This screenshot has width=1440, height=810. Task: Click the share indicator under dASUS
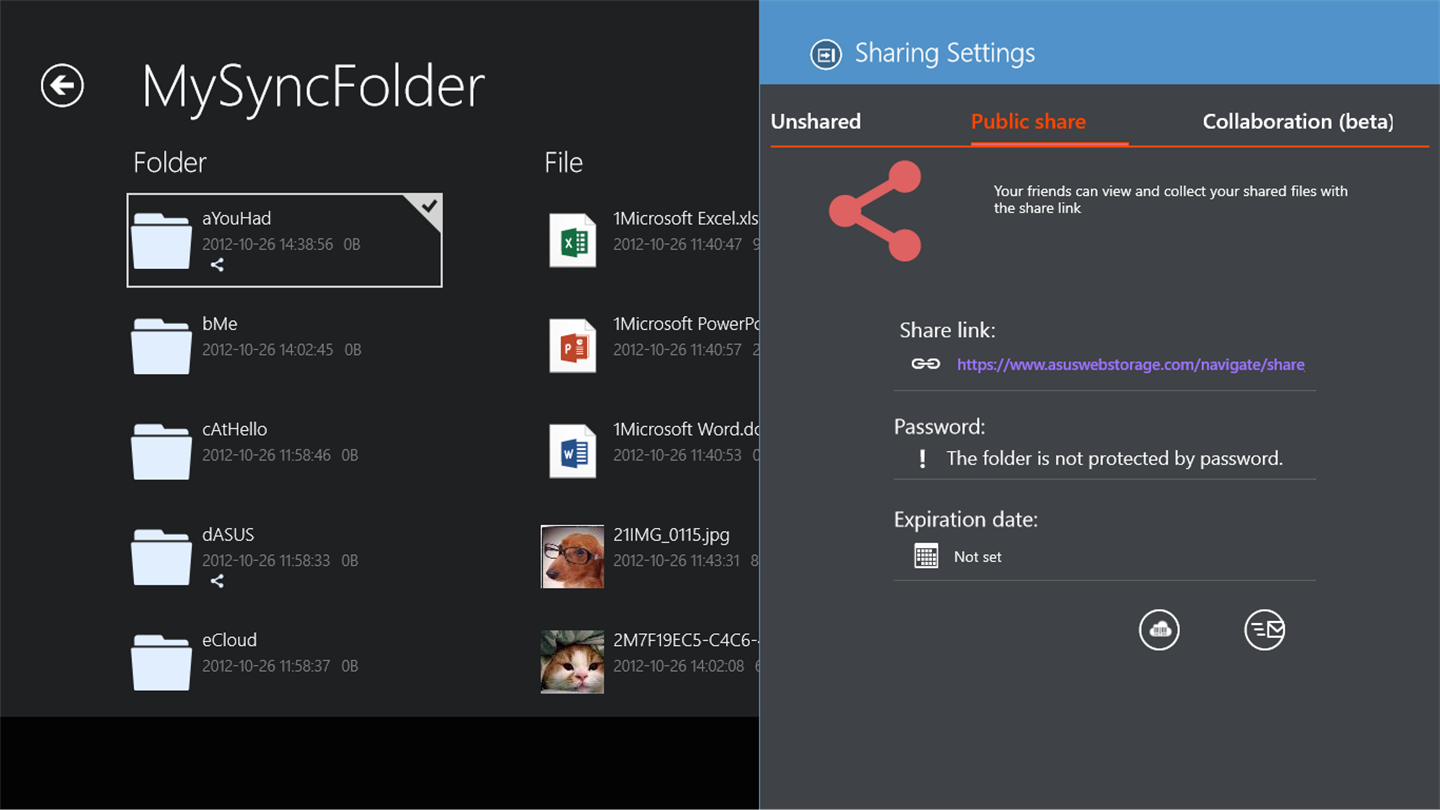[x=217, y=581]
